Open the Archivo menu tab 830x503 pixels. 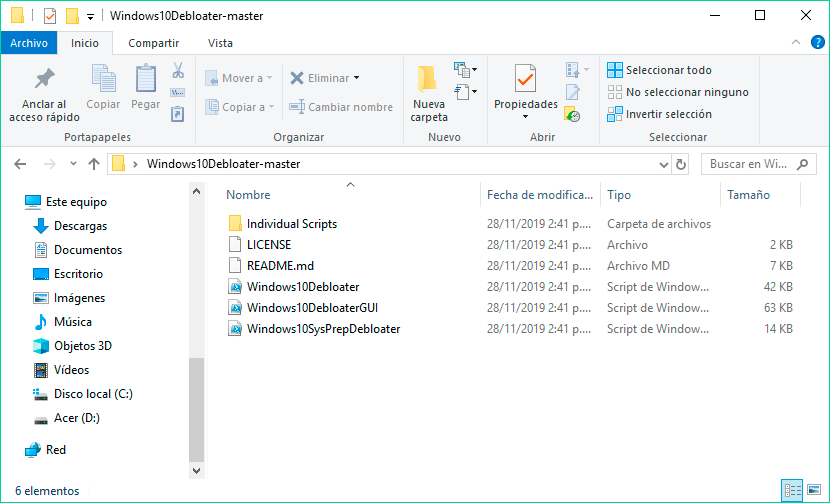pyautogui.click(x=29, y=43)
